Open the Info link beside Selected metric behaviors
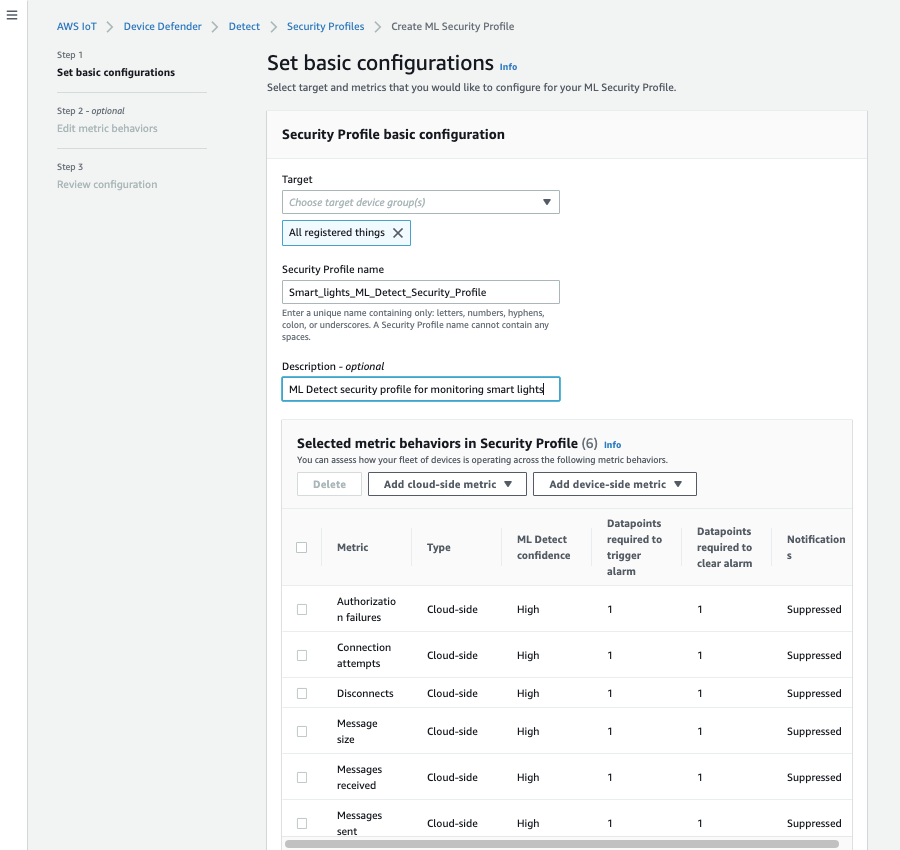The width and height of the screenshot is (900, 850). click(612, 444)
